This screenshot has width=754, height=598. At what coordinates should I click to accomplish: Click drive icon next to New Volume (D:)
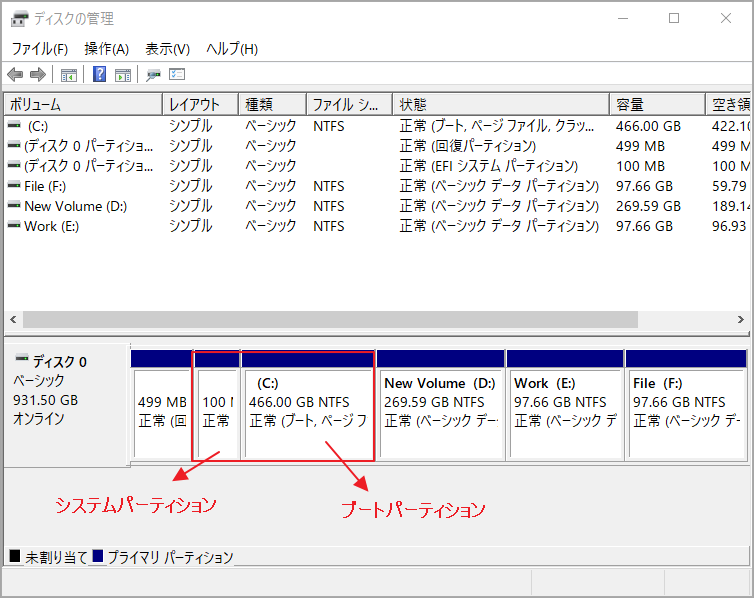(14, 205)
